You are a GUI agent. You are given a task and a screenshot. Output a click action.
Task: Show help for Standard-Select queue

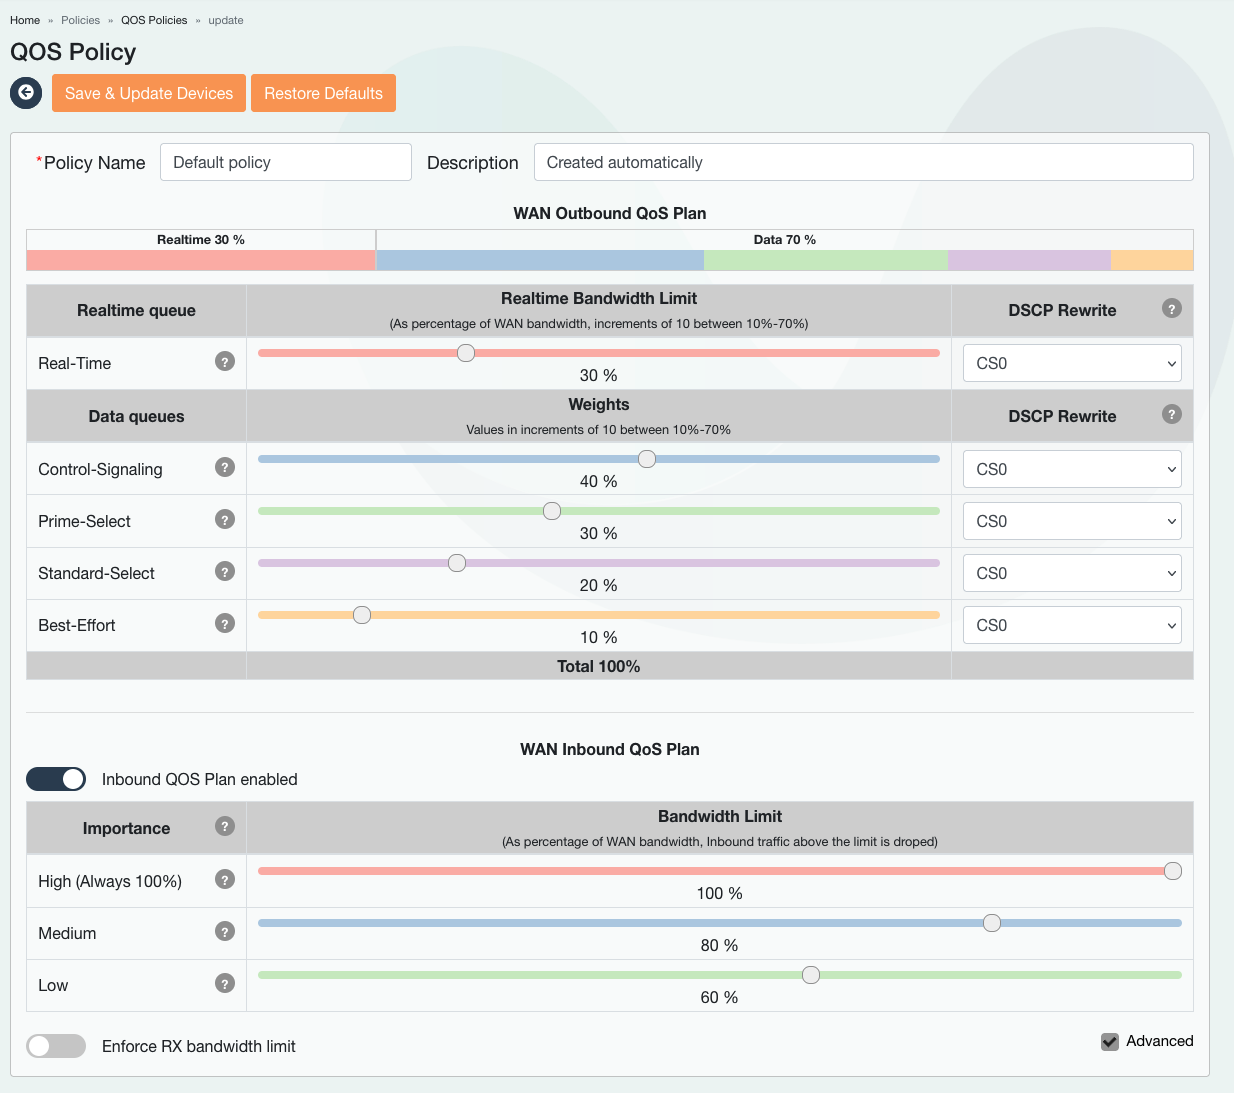225,571
